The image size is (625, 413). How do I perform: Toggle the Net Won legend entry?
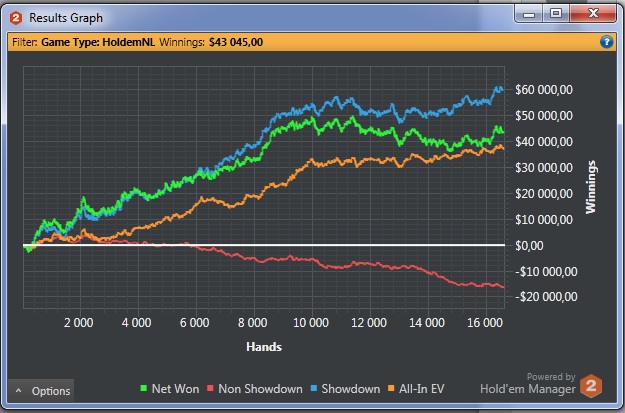pos(170,389)
